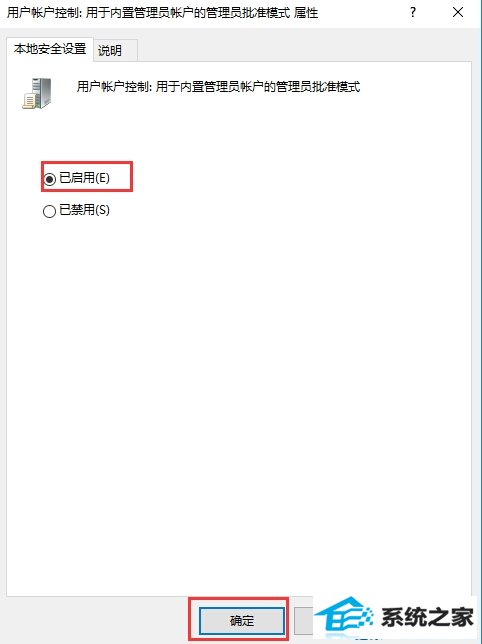The height and width of the screenshot is (644, 482).
Task: Click the question mark help icon
Action: (x=413, y=12)
